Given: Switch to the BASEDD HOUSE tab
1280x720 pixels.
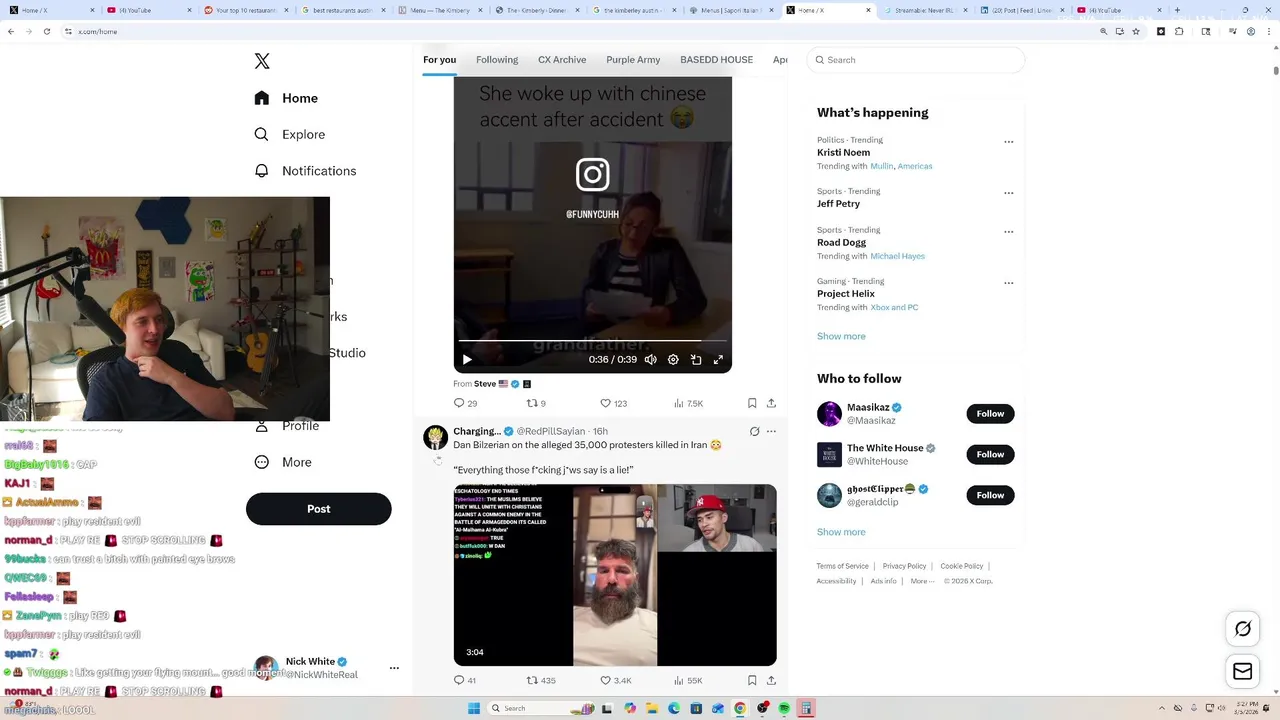Looking at the screenshot, I should pyautogui.click(x=716, y=60).
